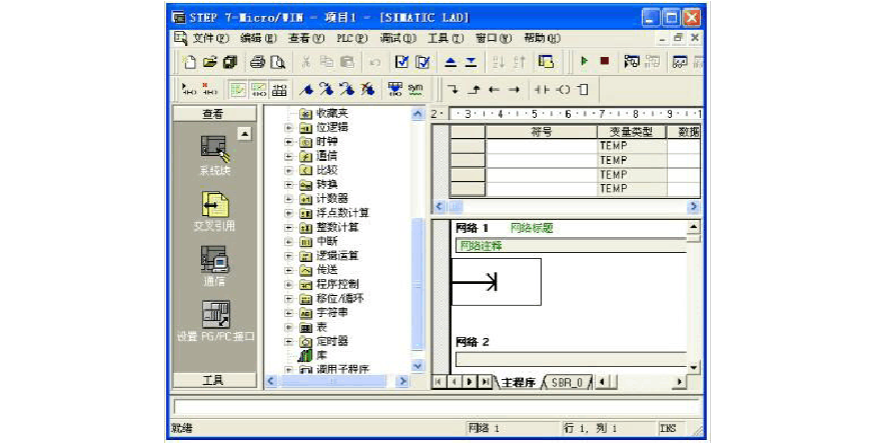
Task: Upload from PLC using the up-arrow icon
Action: tap(450, 62)
